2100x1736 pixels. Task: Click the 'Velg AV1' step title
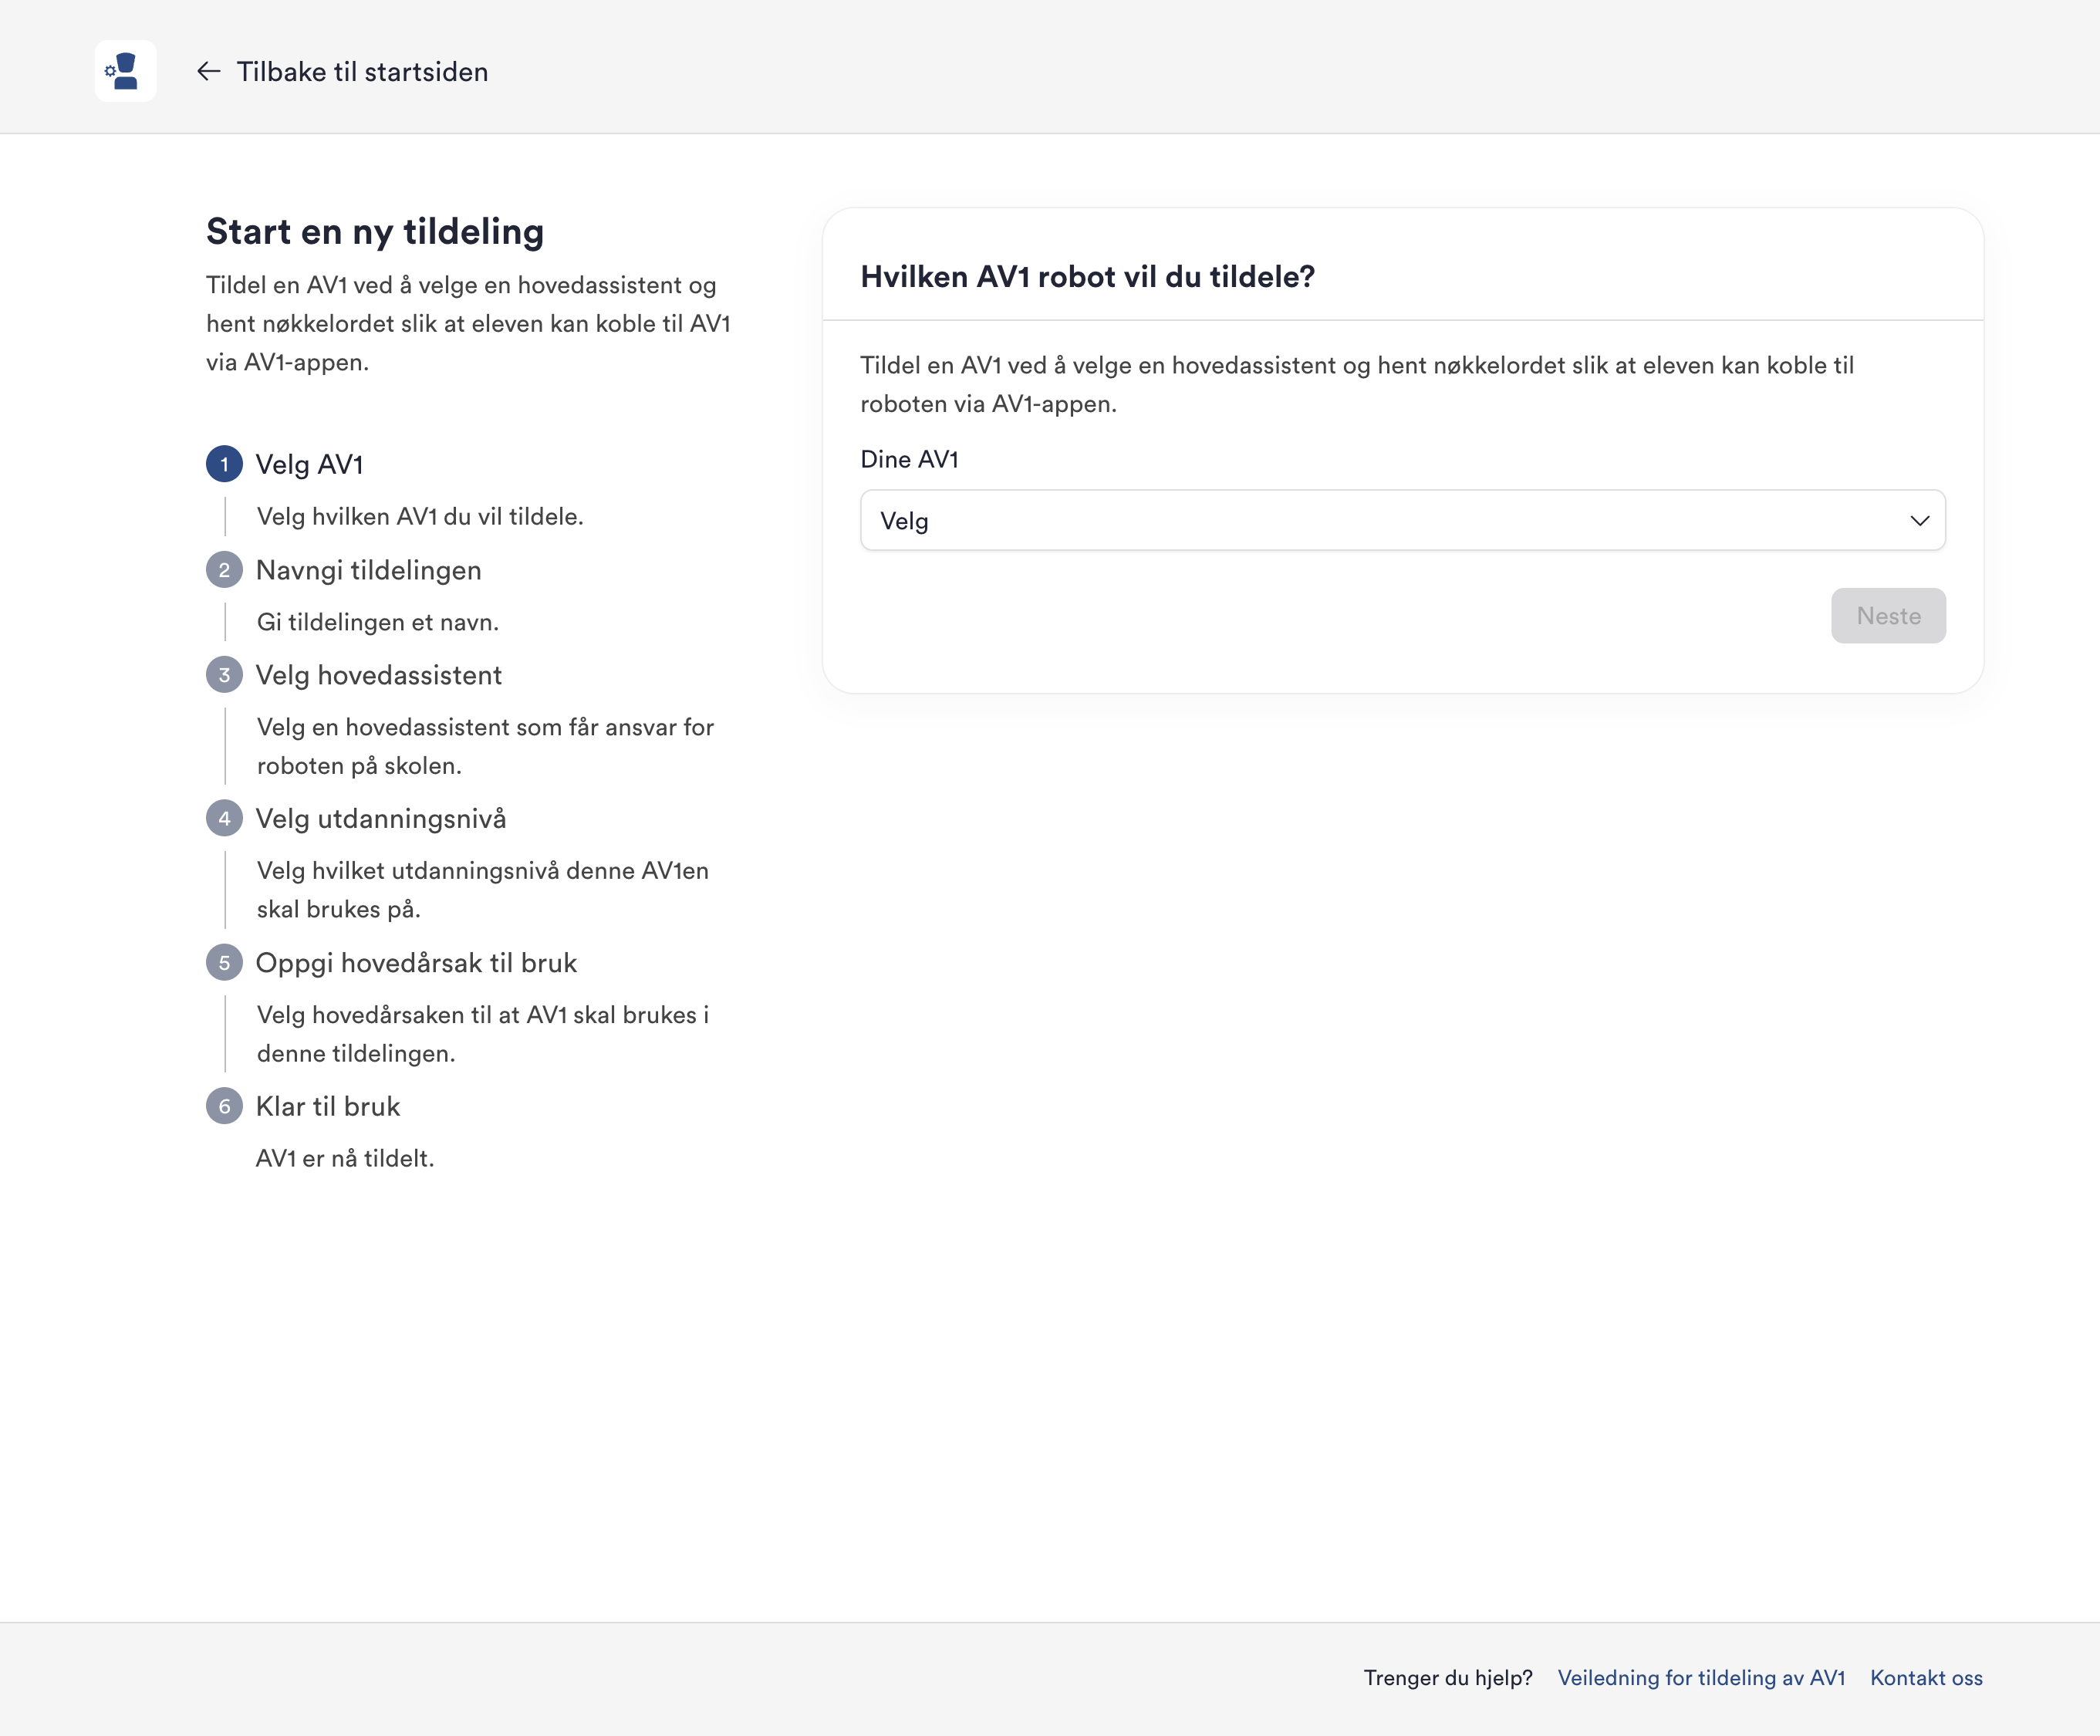309,465
